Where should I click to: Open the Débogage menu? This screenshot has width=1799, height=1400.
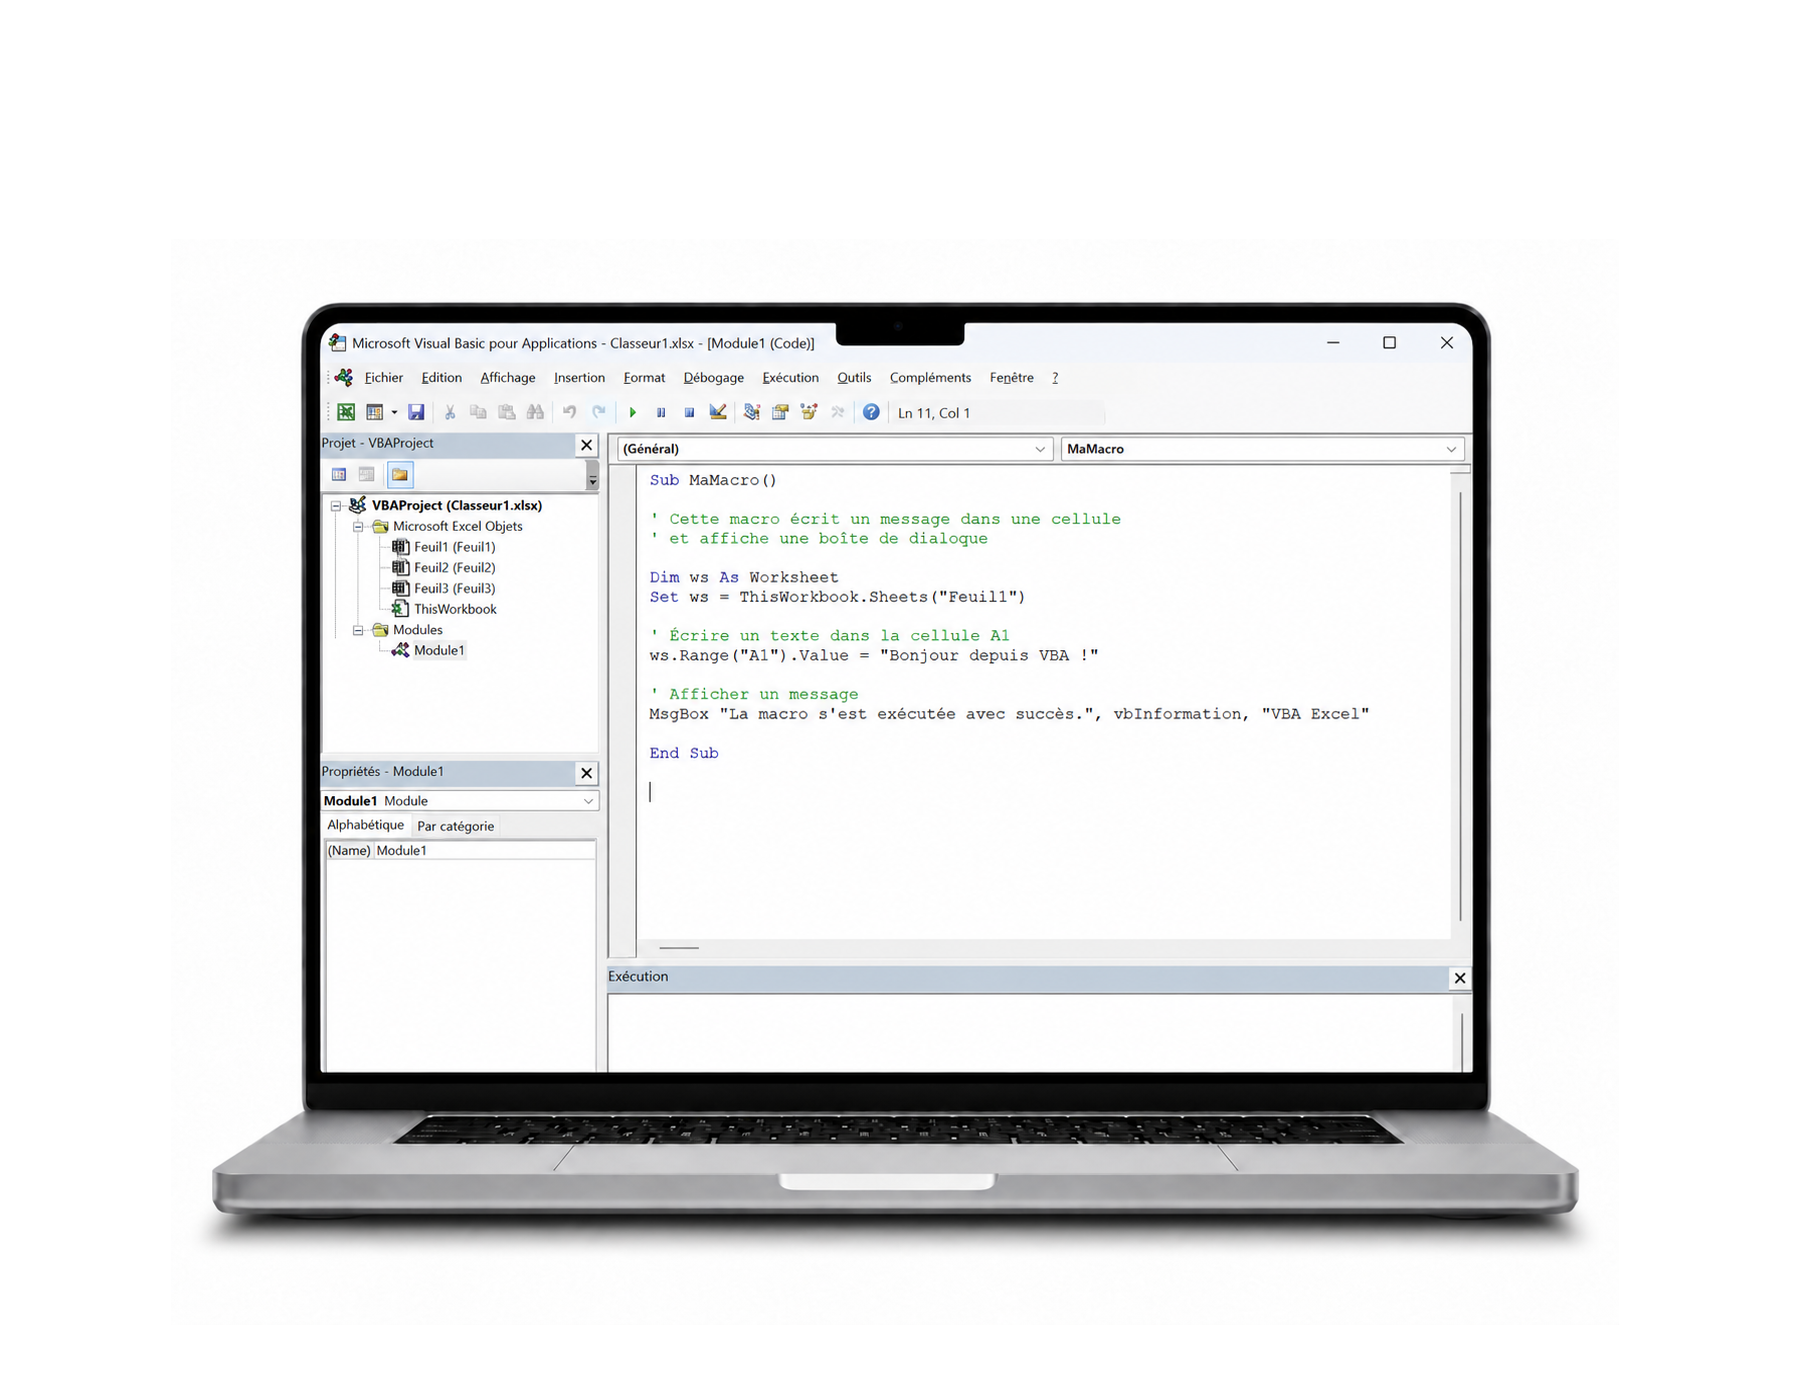pos(713,378)
